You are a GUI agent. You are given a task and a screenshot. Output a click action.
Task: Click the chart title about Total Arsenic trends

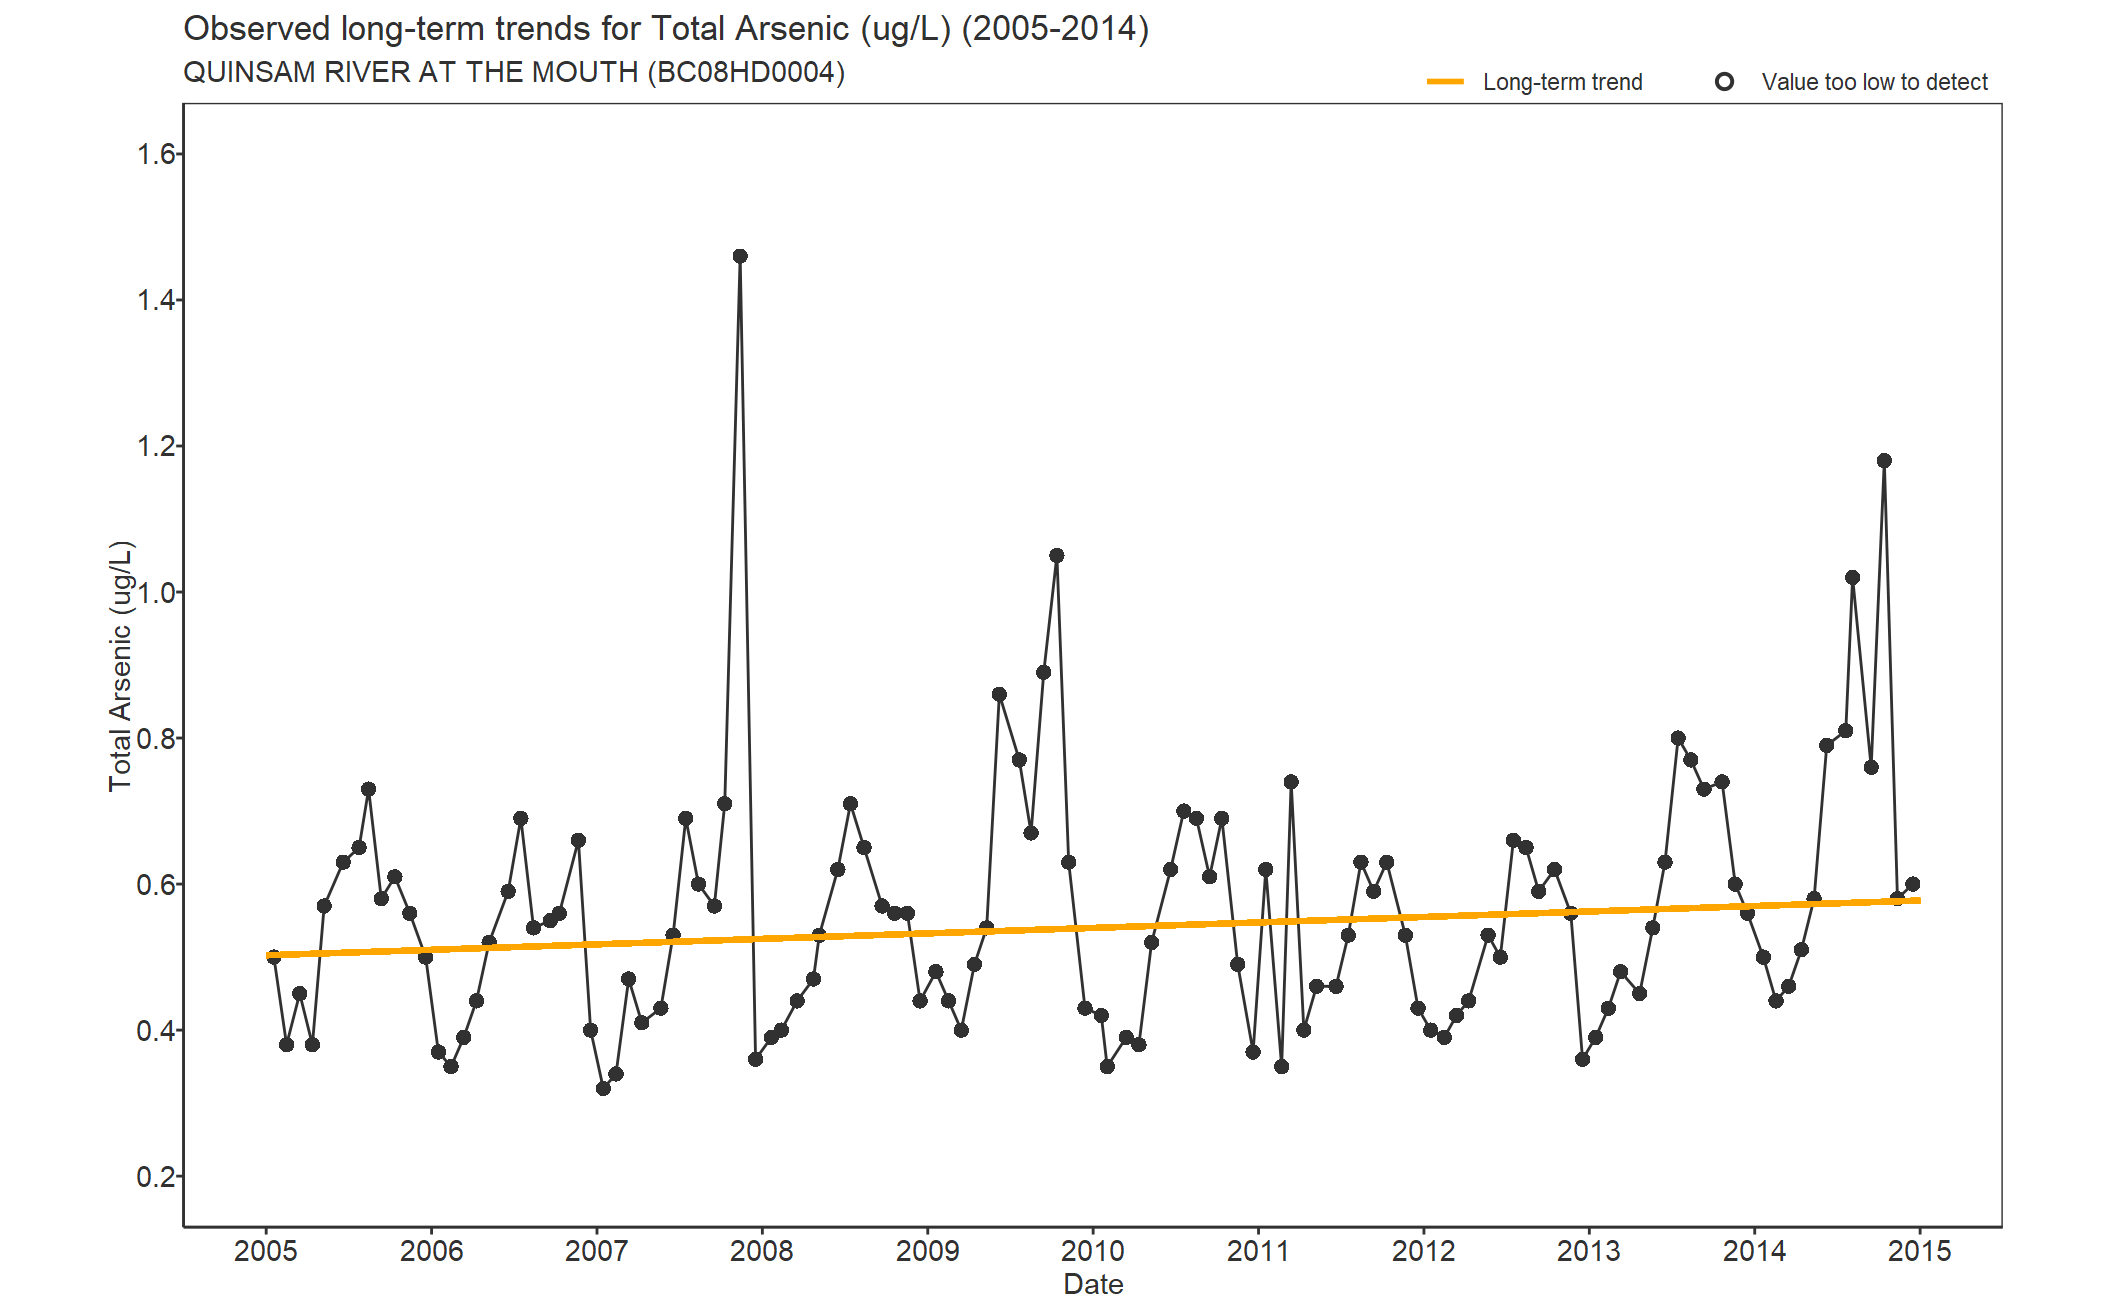[666, 28]
